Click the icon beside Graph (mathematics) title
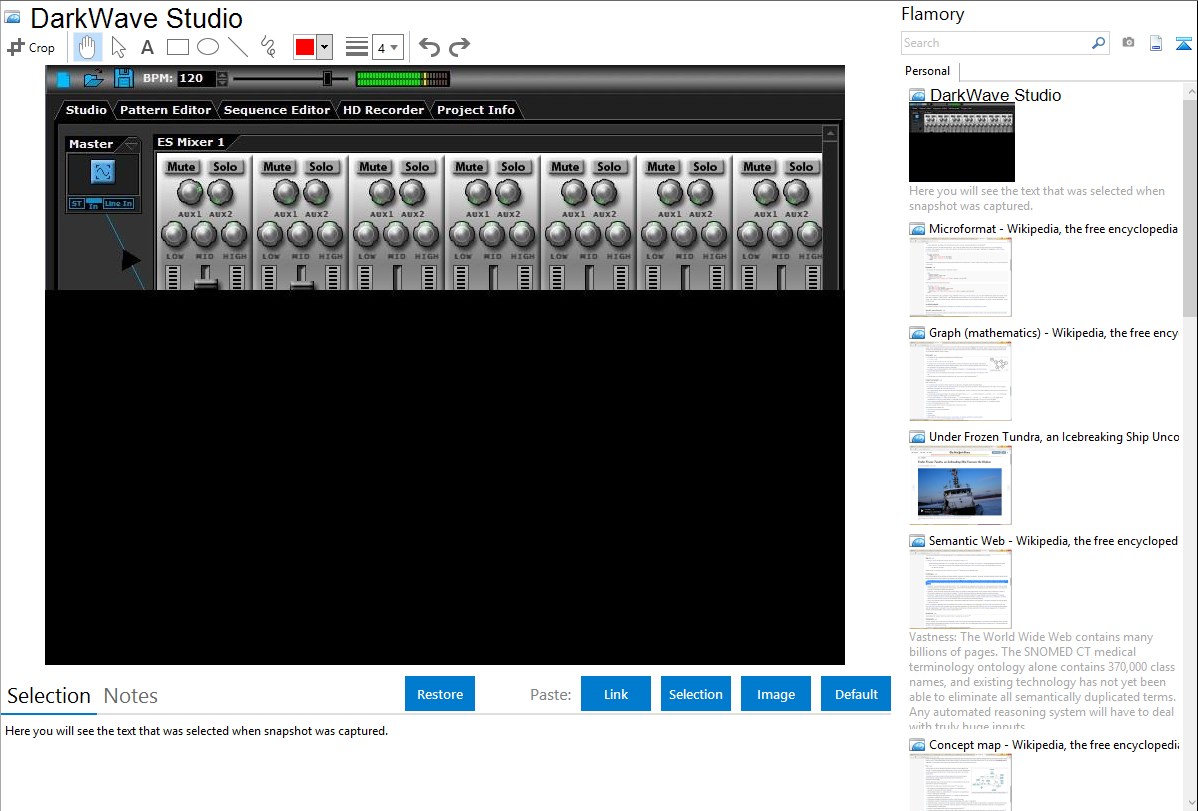 [917, 333]
